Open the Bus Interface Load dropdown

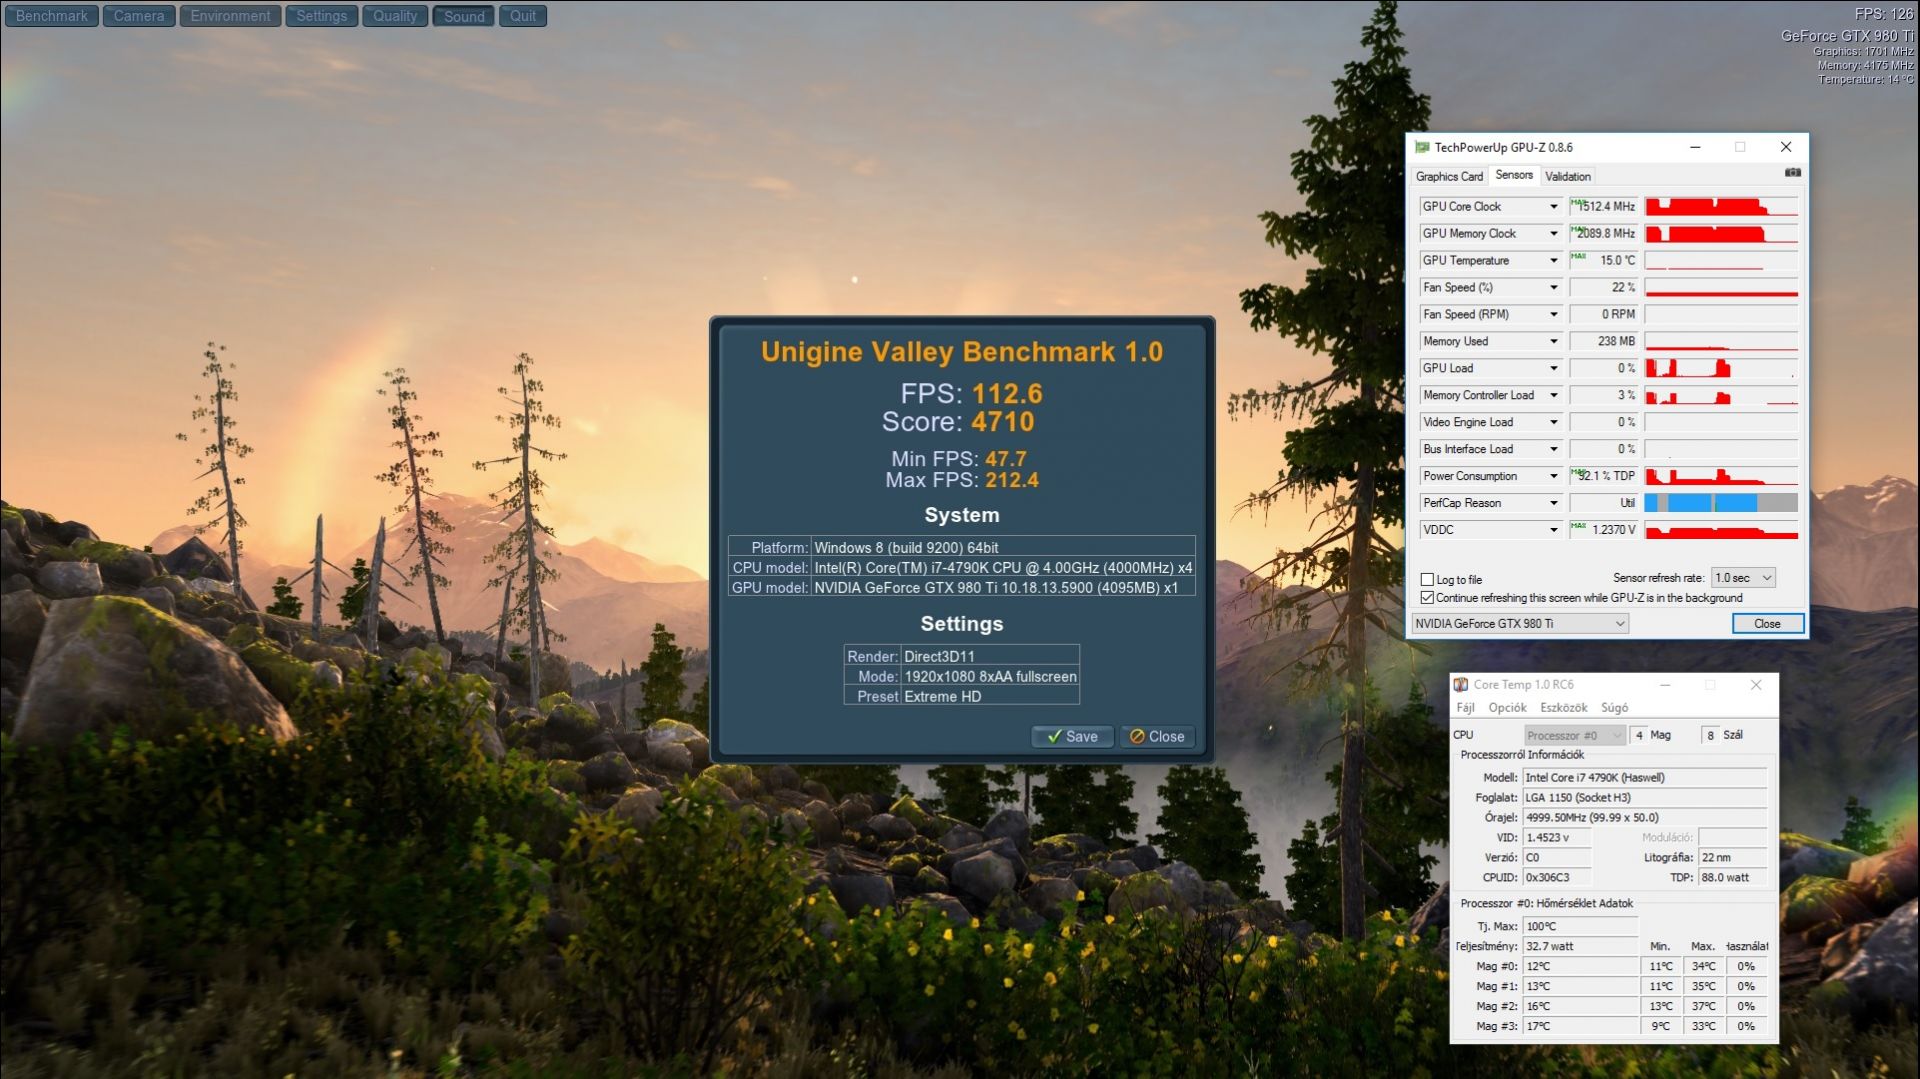pyautogui.click(x=1553, y=450)
